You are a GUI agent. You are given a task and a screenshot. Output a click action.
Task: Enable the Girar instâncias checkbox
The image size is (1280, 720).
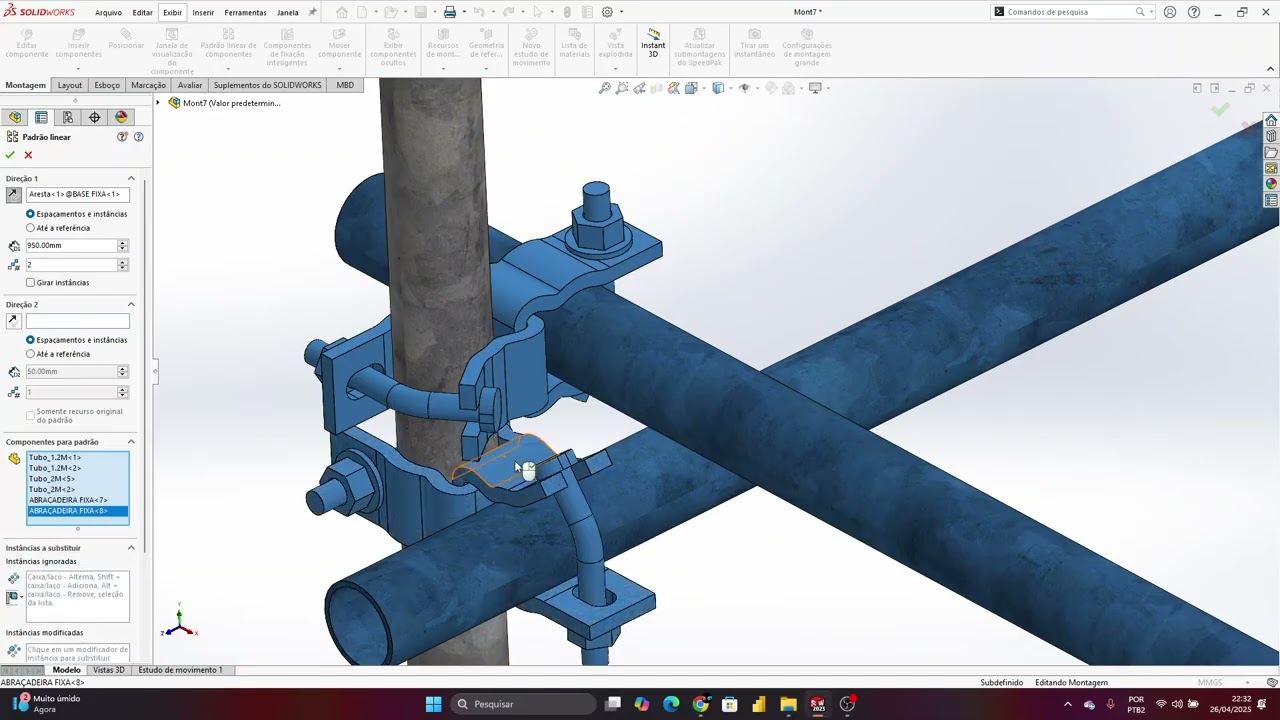(30, 283)
